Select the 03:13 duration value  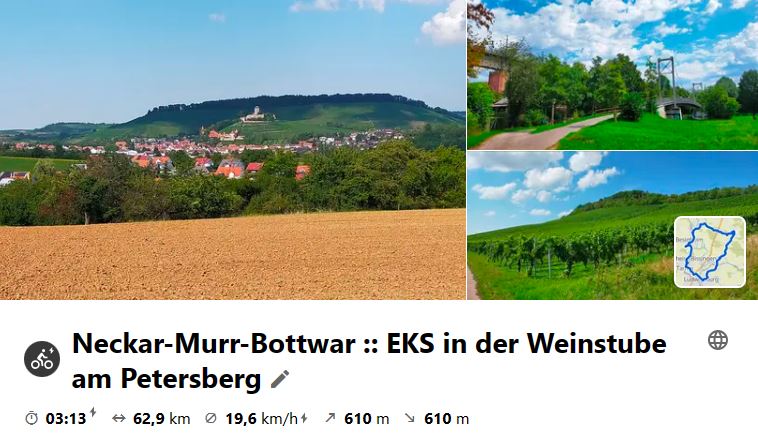66,419
